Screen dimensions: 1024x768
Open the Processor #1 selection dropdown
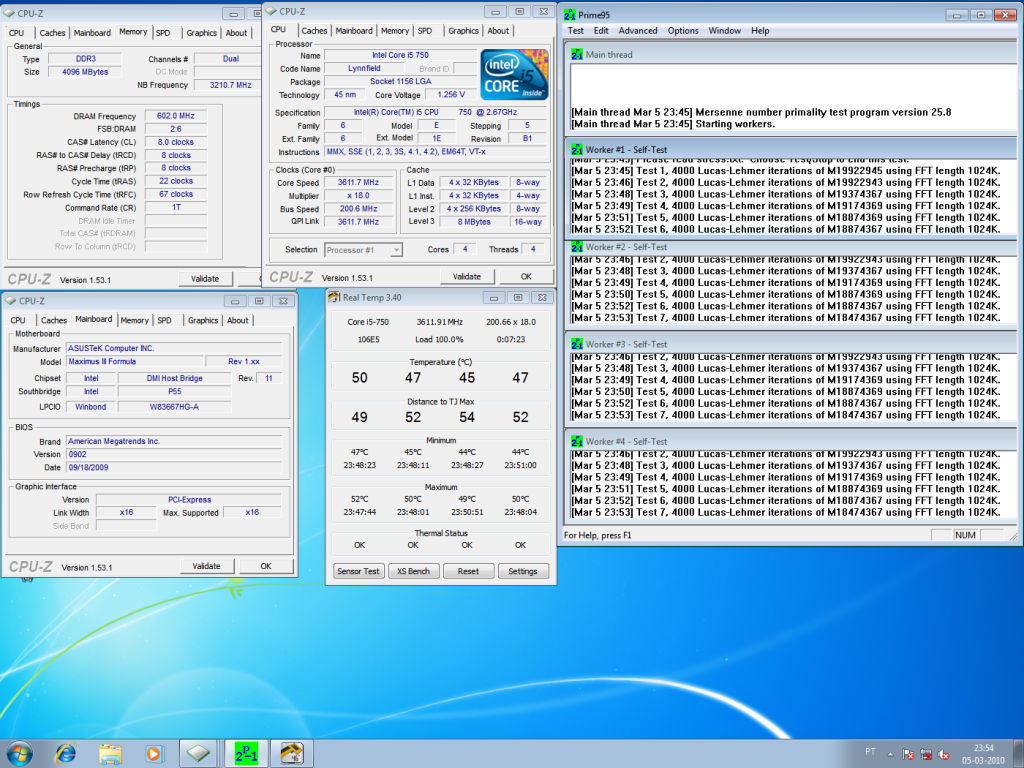tap(363, 250)
